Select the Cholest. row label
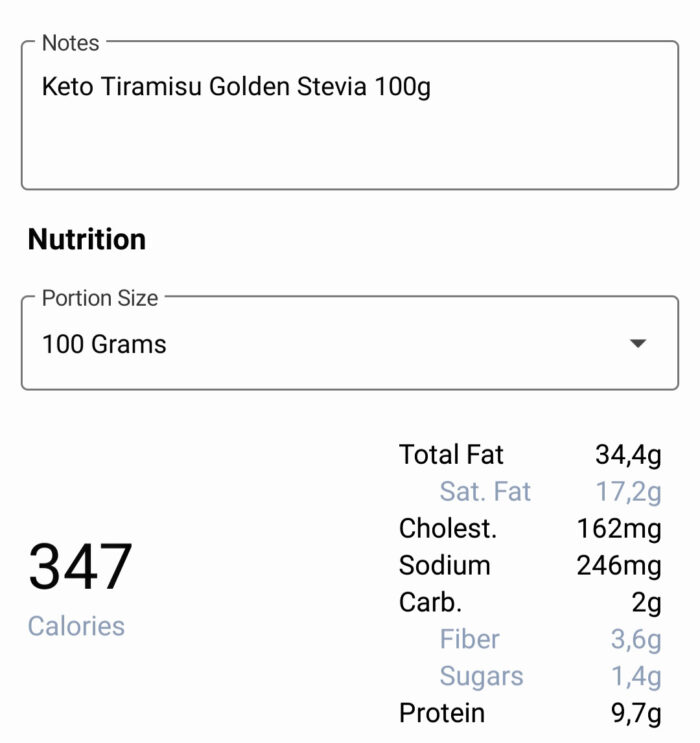Screen dimensions: 700x743 click(448, 528)
